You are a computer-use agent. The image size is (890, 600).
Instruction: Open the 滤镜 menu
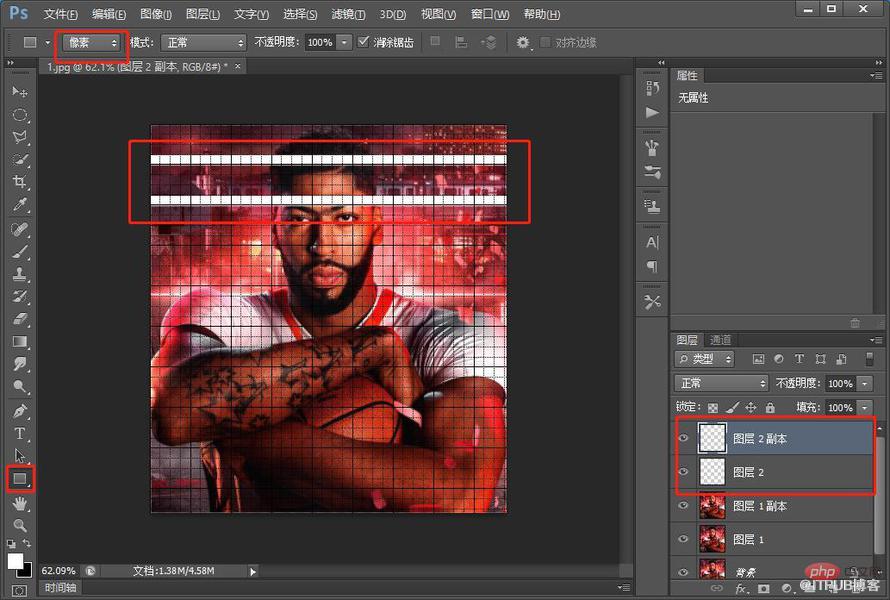348,14
